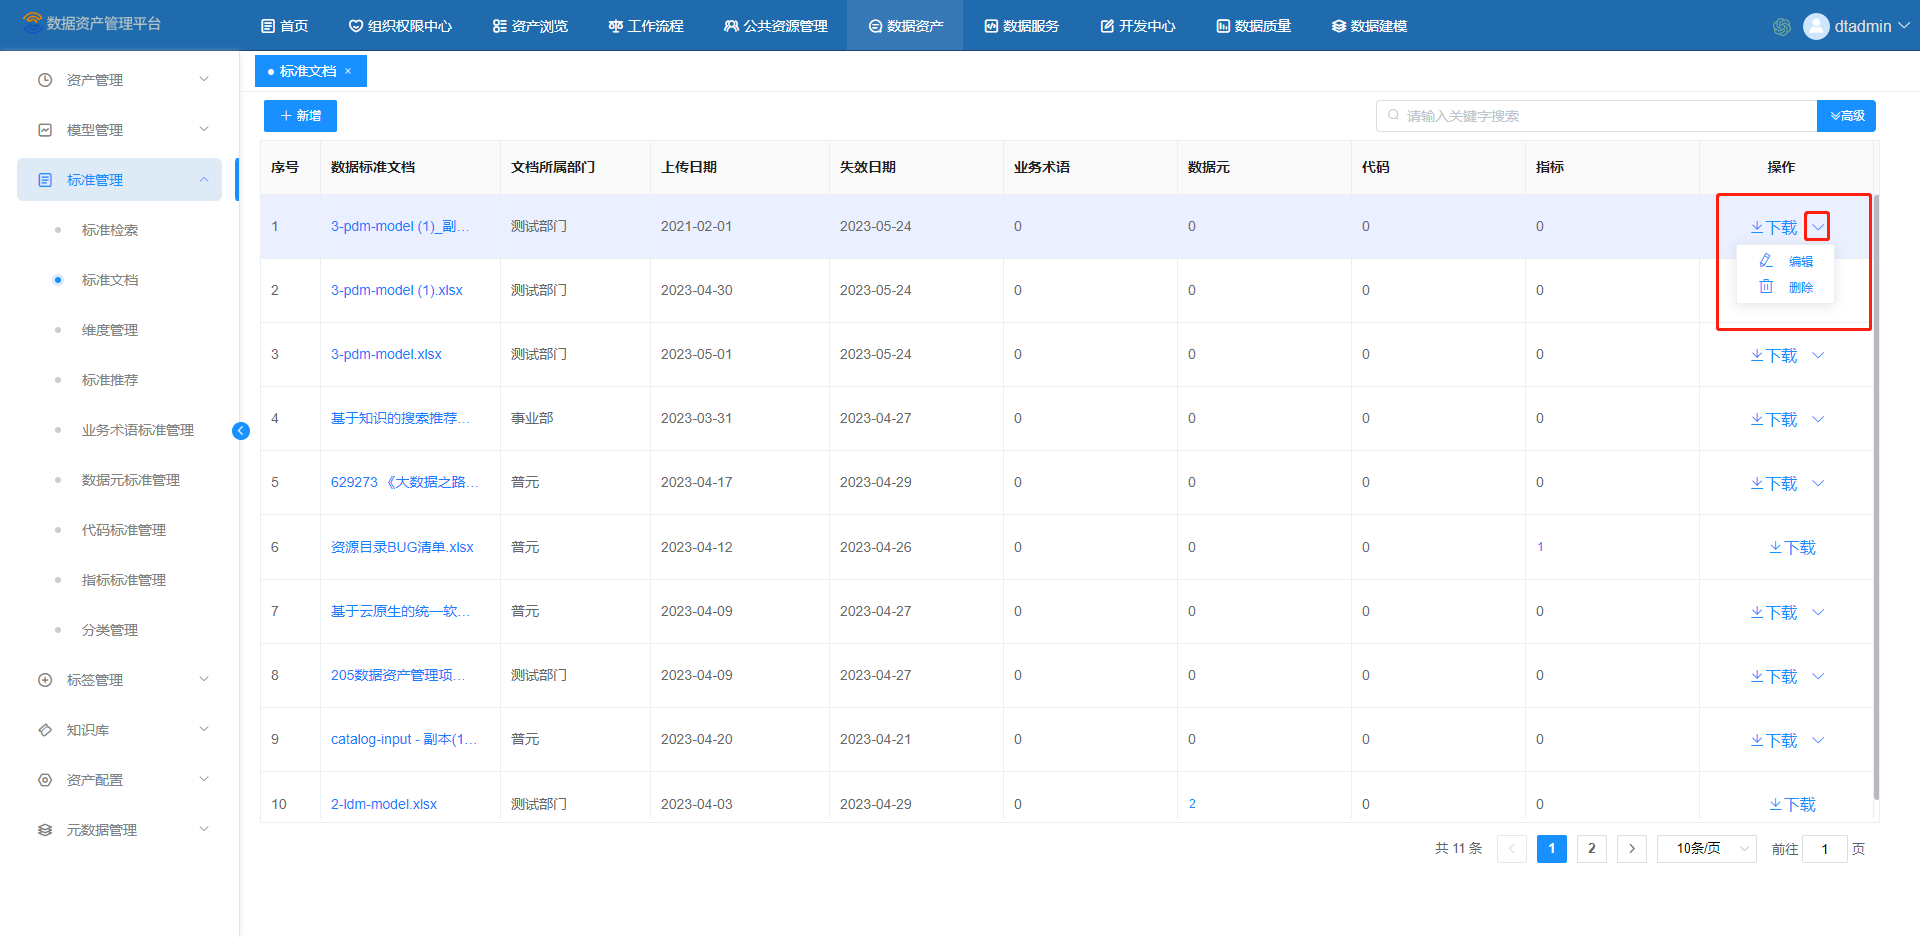Download the 3-pdm-model.xlsx row file
The width and height of the screenshot is (1920, 937).
(x=1774, y=355)
